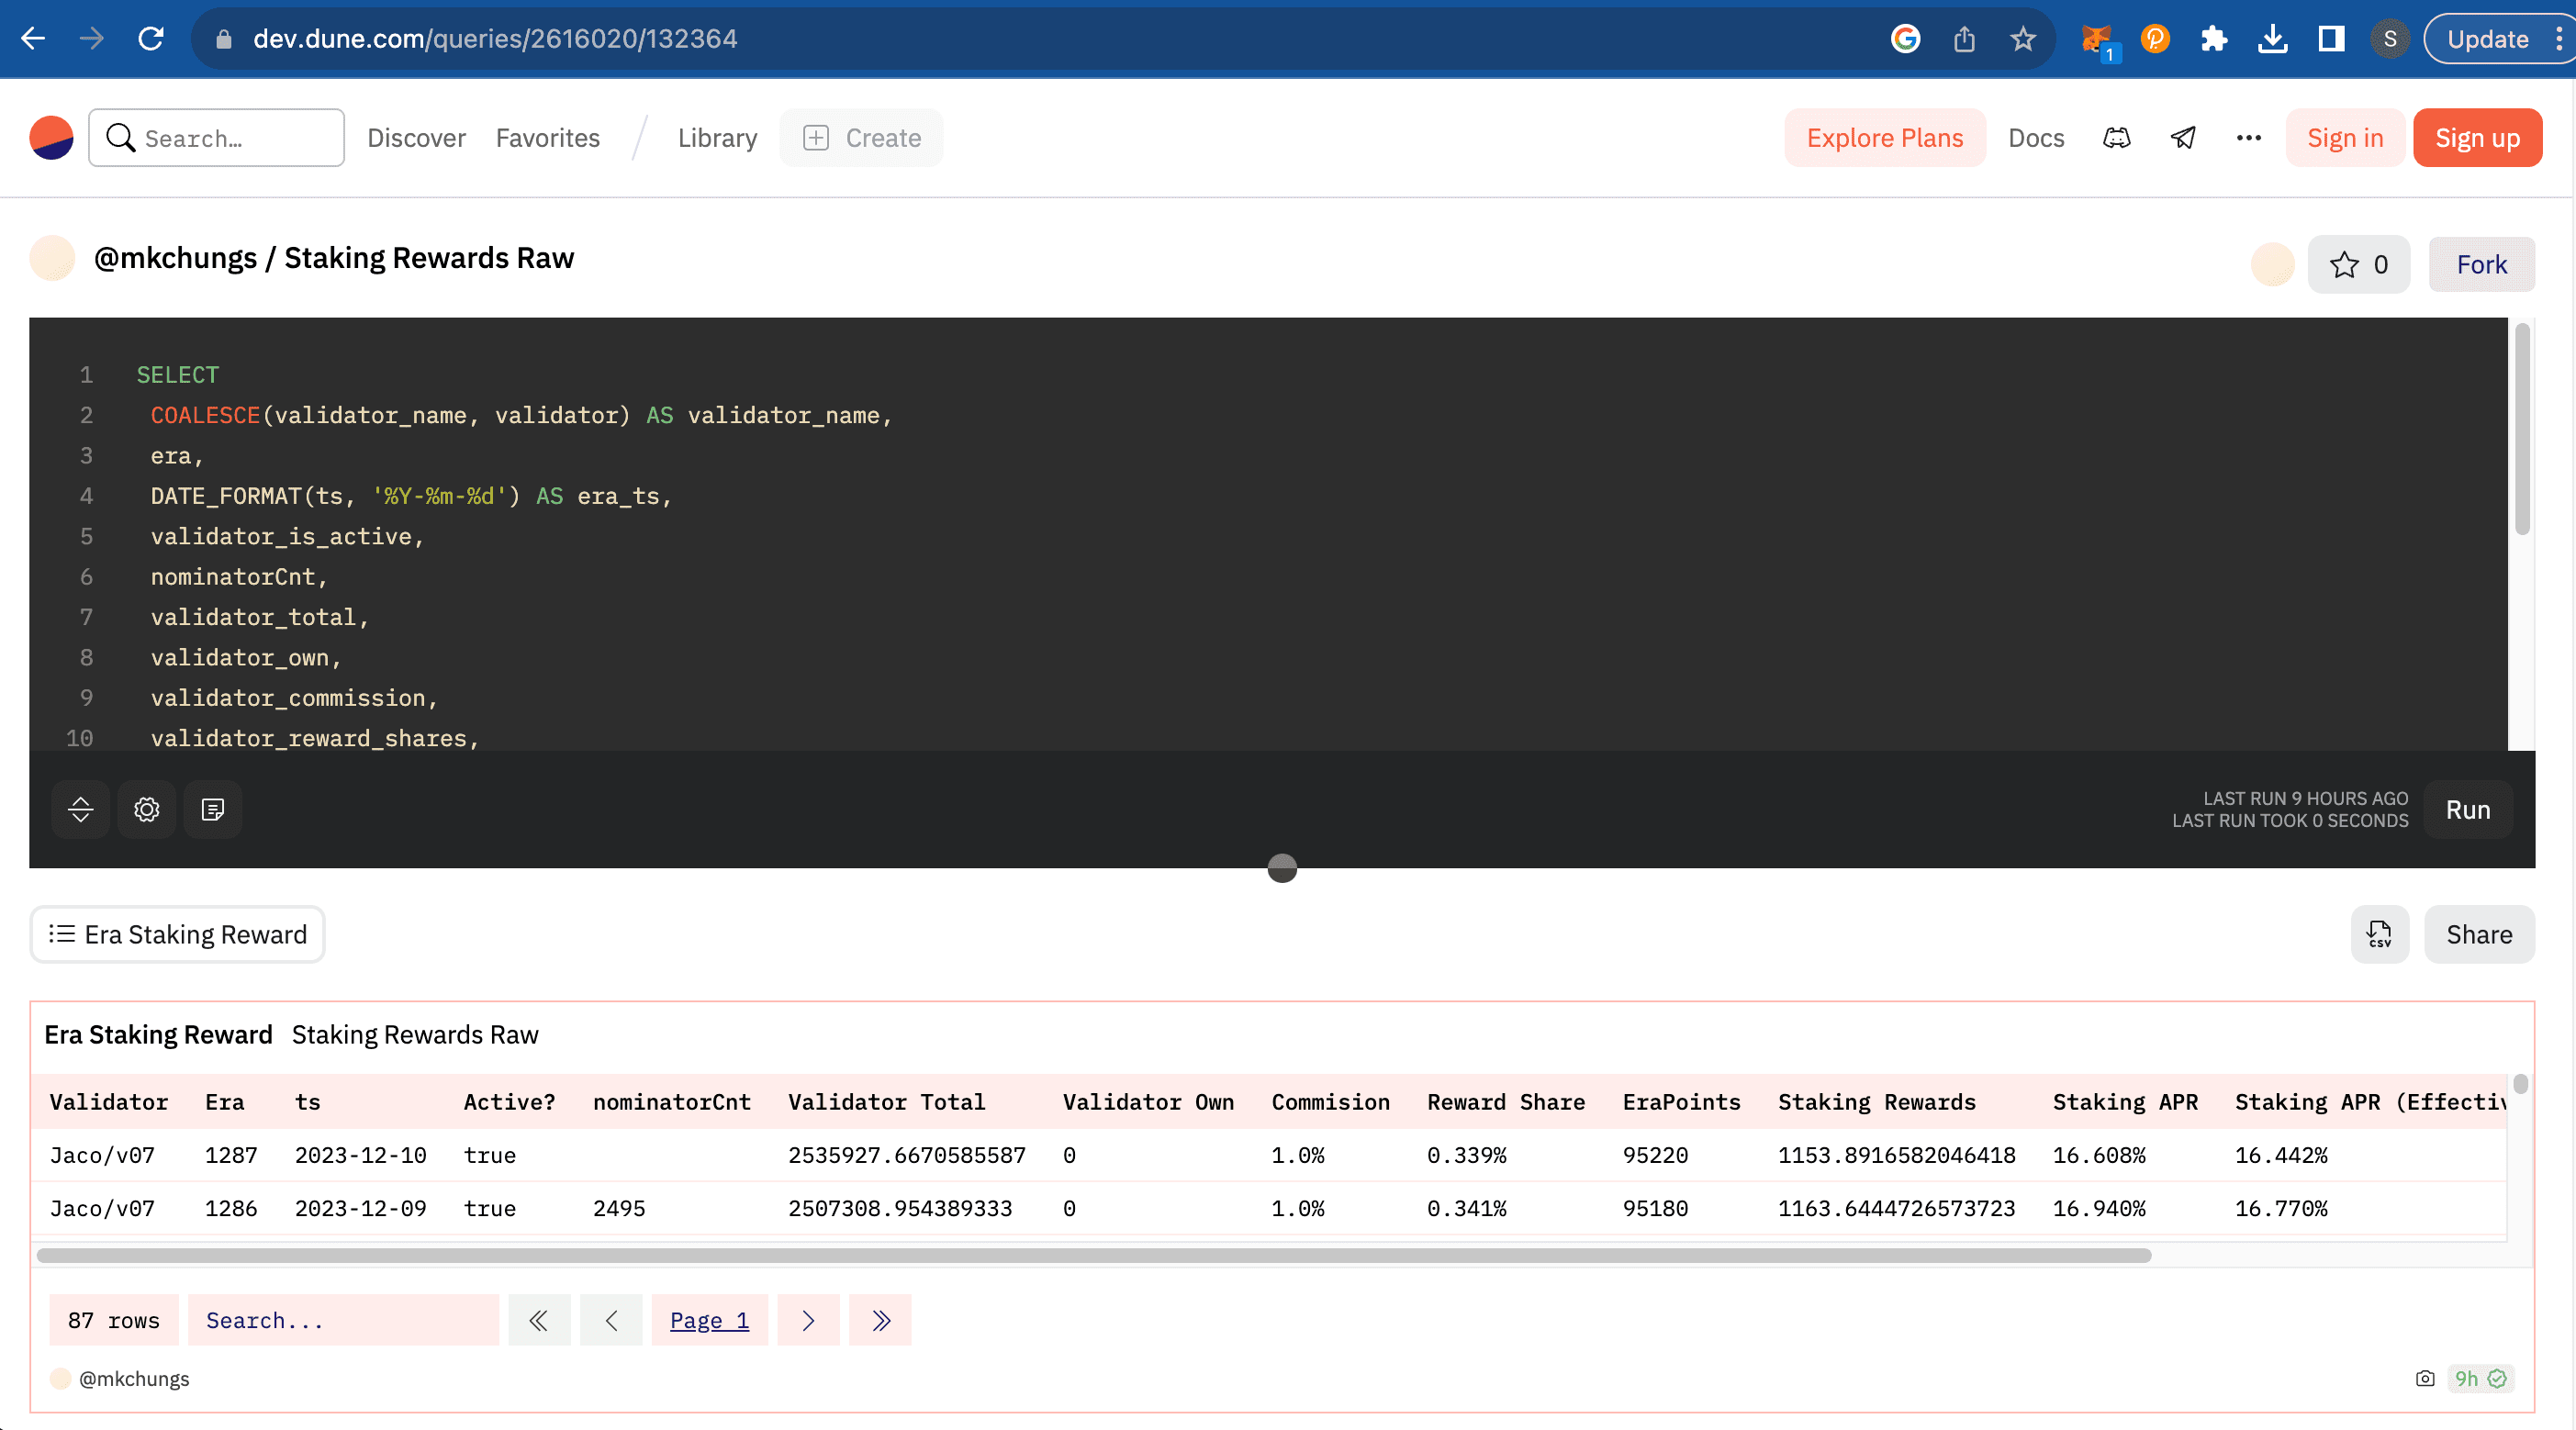Click the results table horizontal scrollbar
Image resolution: width=2576 pixels, height=1430 pixels.
1094,1255
